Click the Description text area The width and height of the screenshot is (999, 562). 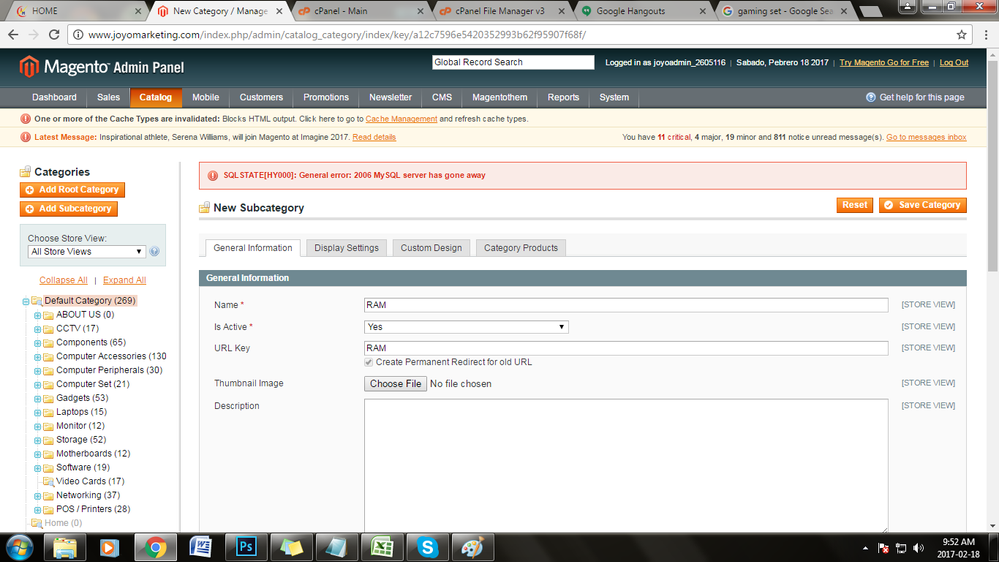tap(626, 465)
